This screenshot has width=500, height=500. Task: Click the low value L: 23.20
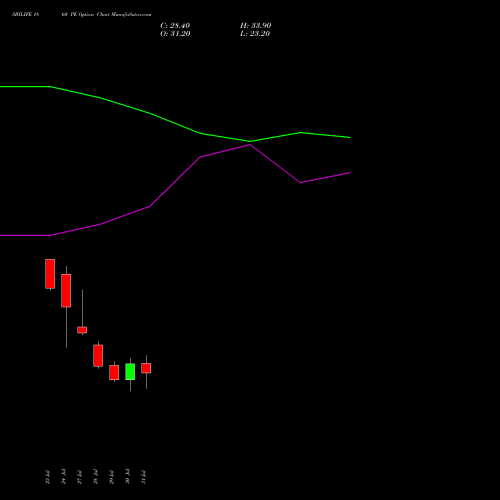pos(255,34)
